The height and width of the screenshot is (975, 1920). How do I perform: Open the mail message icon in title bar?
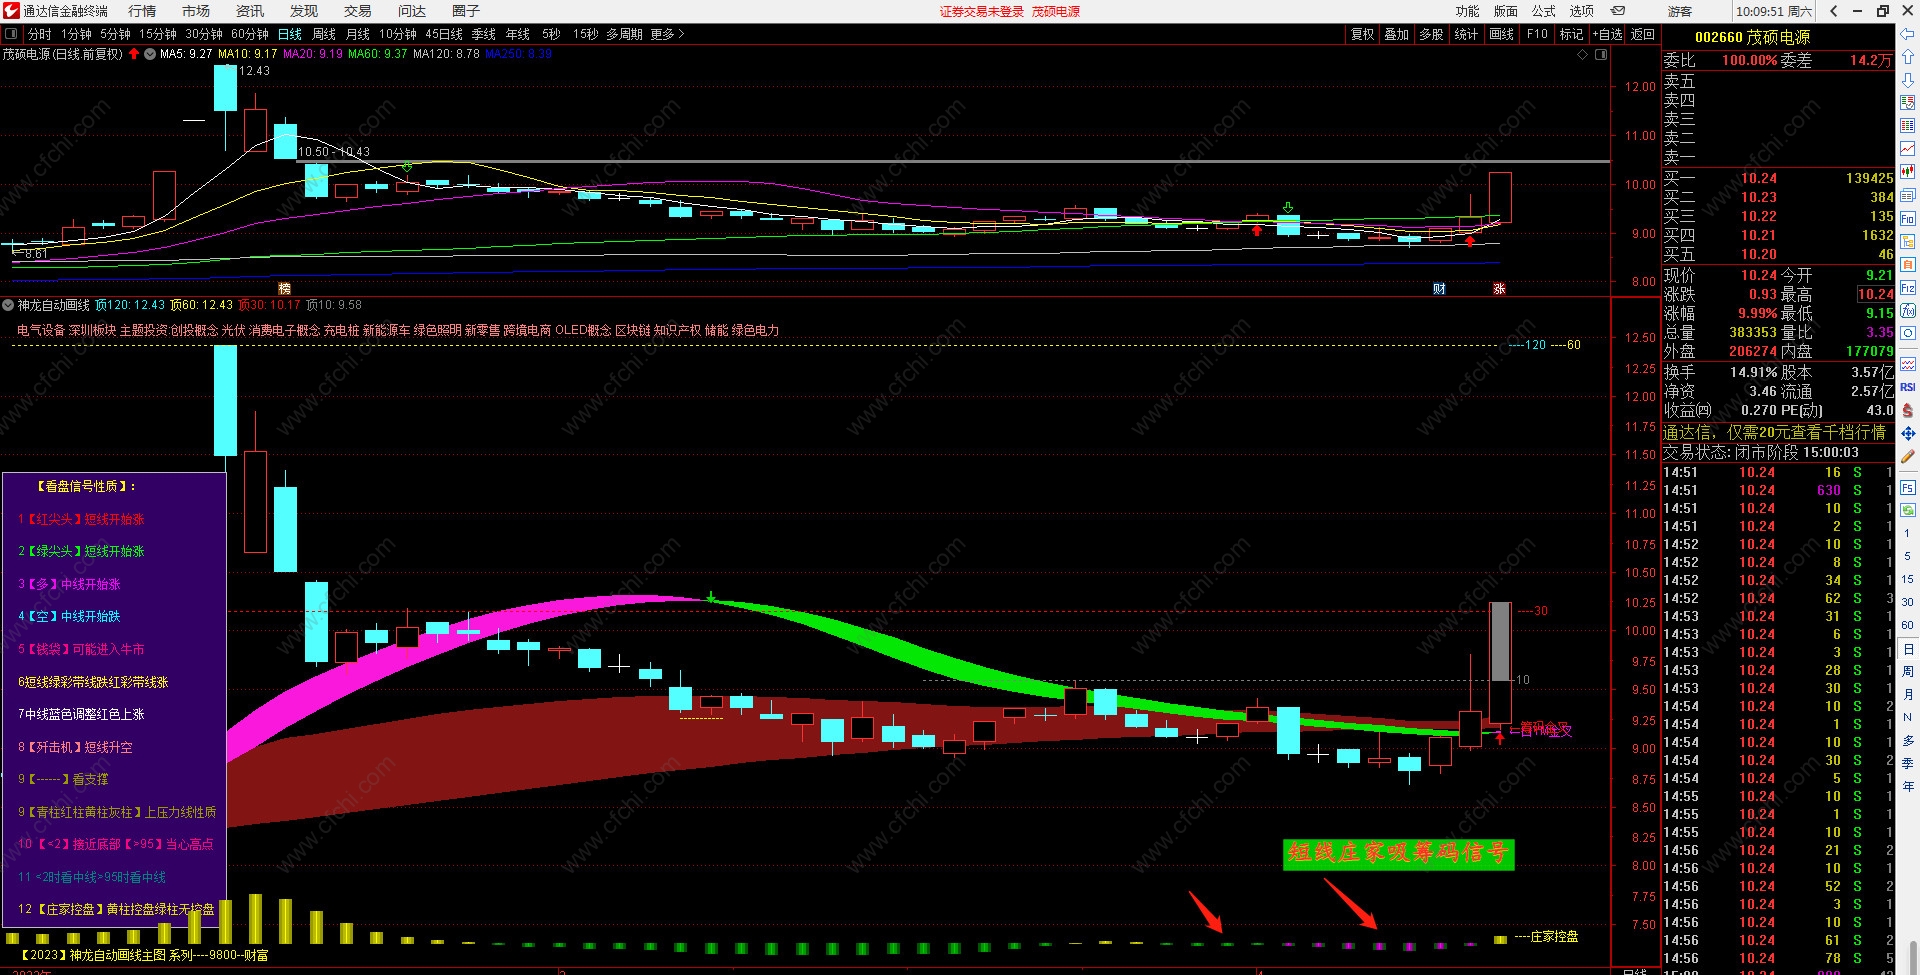(1618, 11)
